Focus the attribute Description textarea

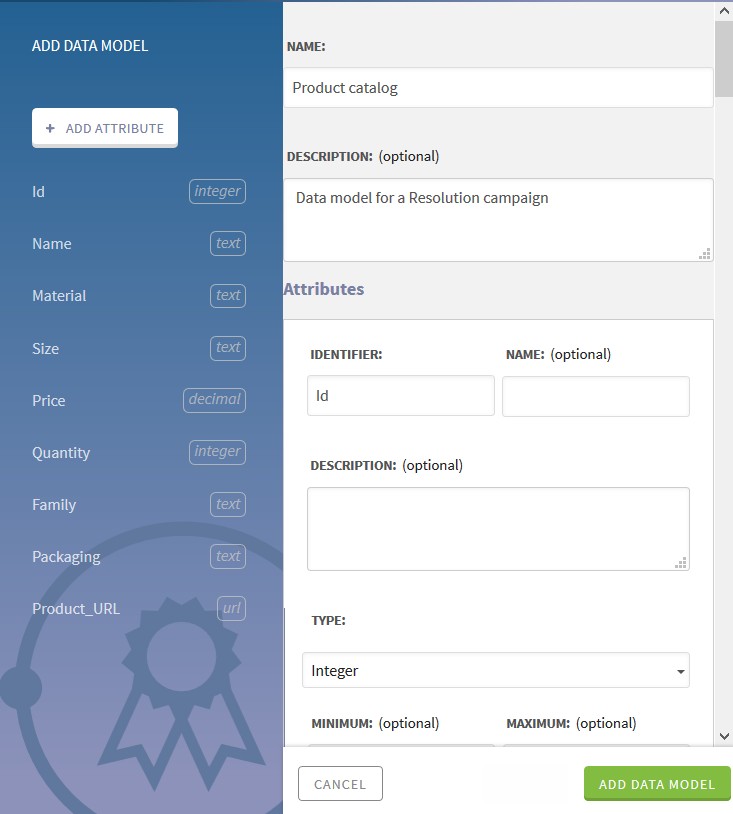tap(498, 529)
